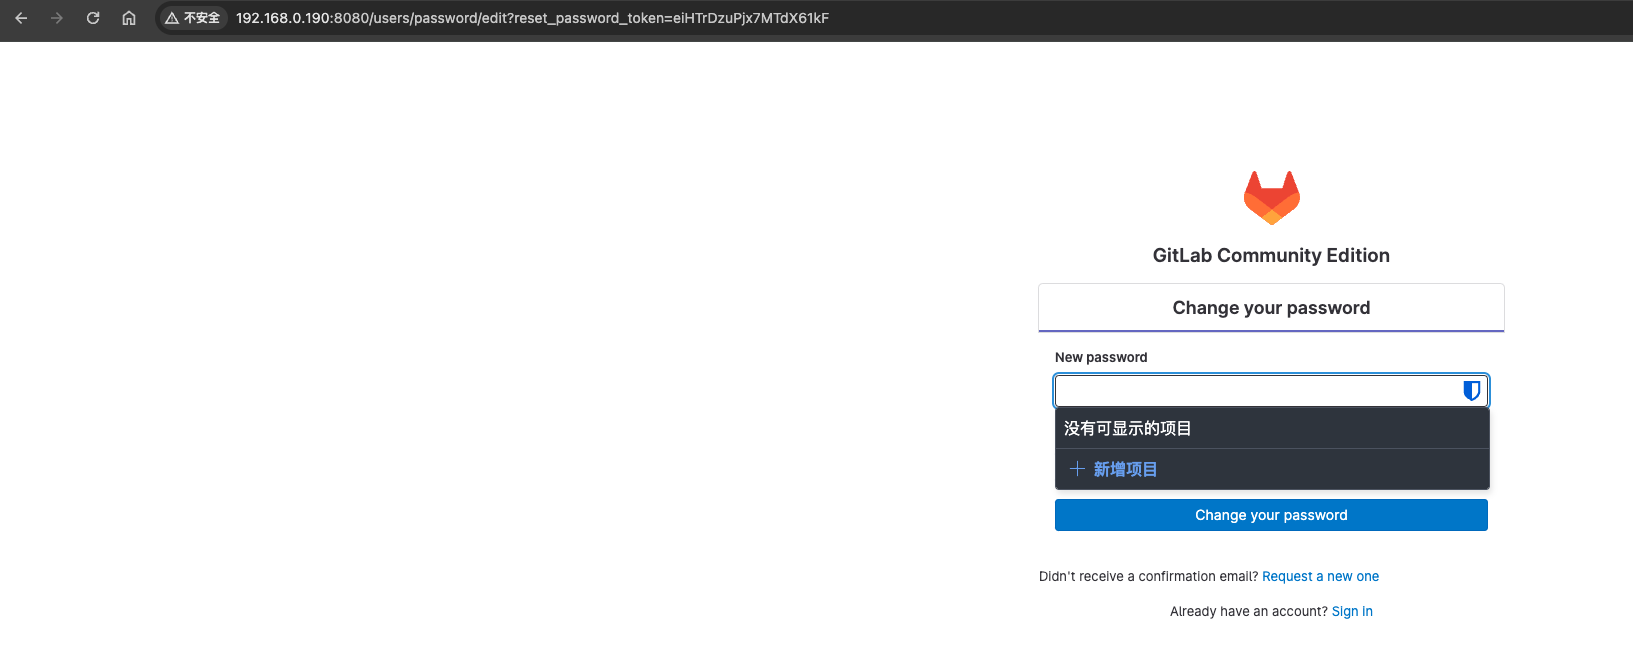Click the 'GitLab Community Edition' heading
1633x656 pixels.
[x=1271, y=255]
